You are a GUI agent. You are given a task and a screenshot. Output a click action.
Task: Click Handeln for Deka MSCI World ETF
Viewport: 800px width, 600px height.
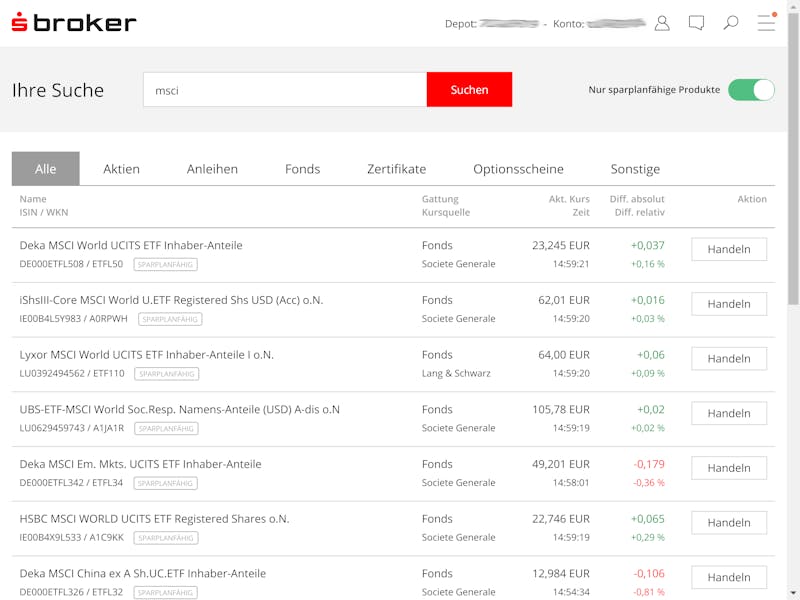(729, 249)
